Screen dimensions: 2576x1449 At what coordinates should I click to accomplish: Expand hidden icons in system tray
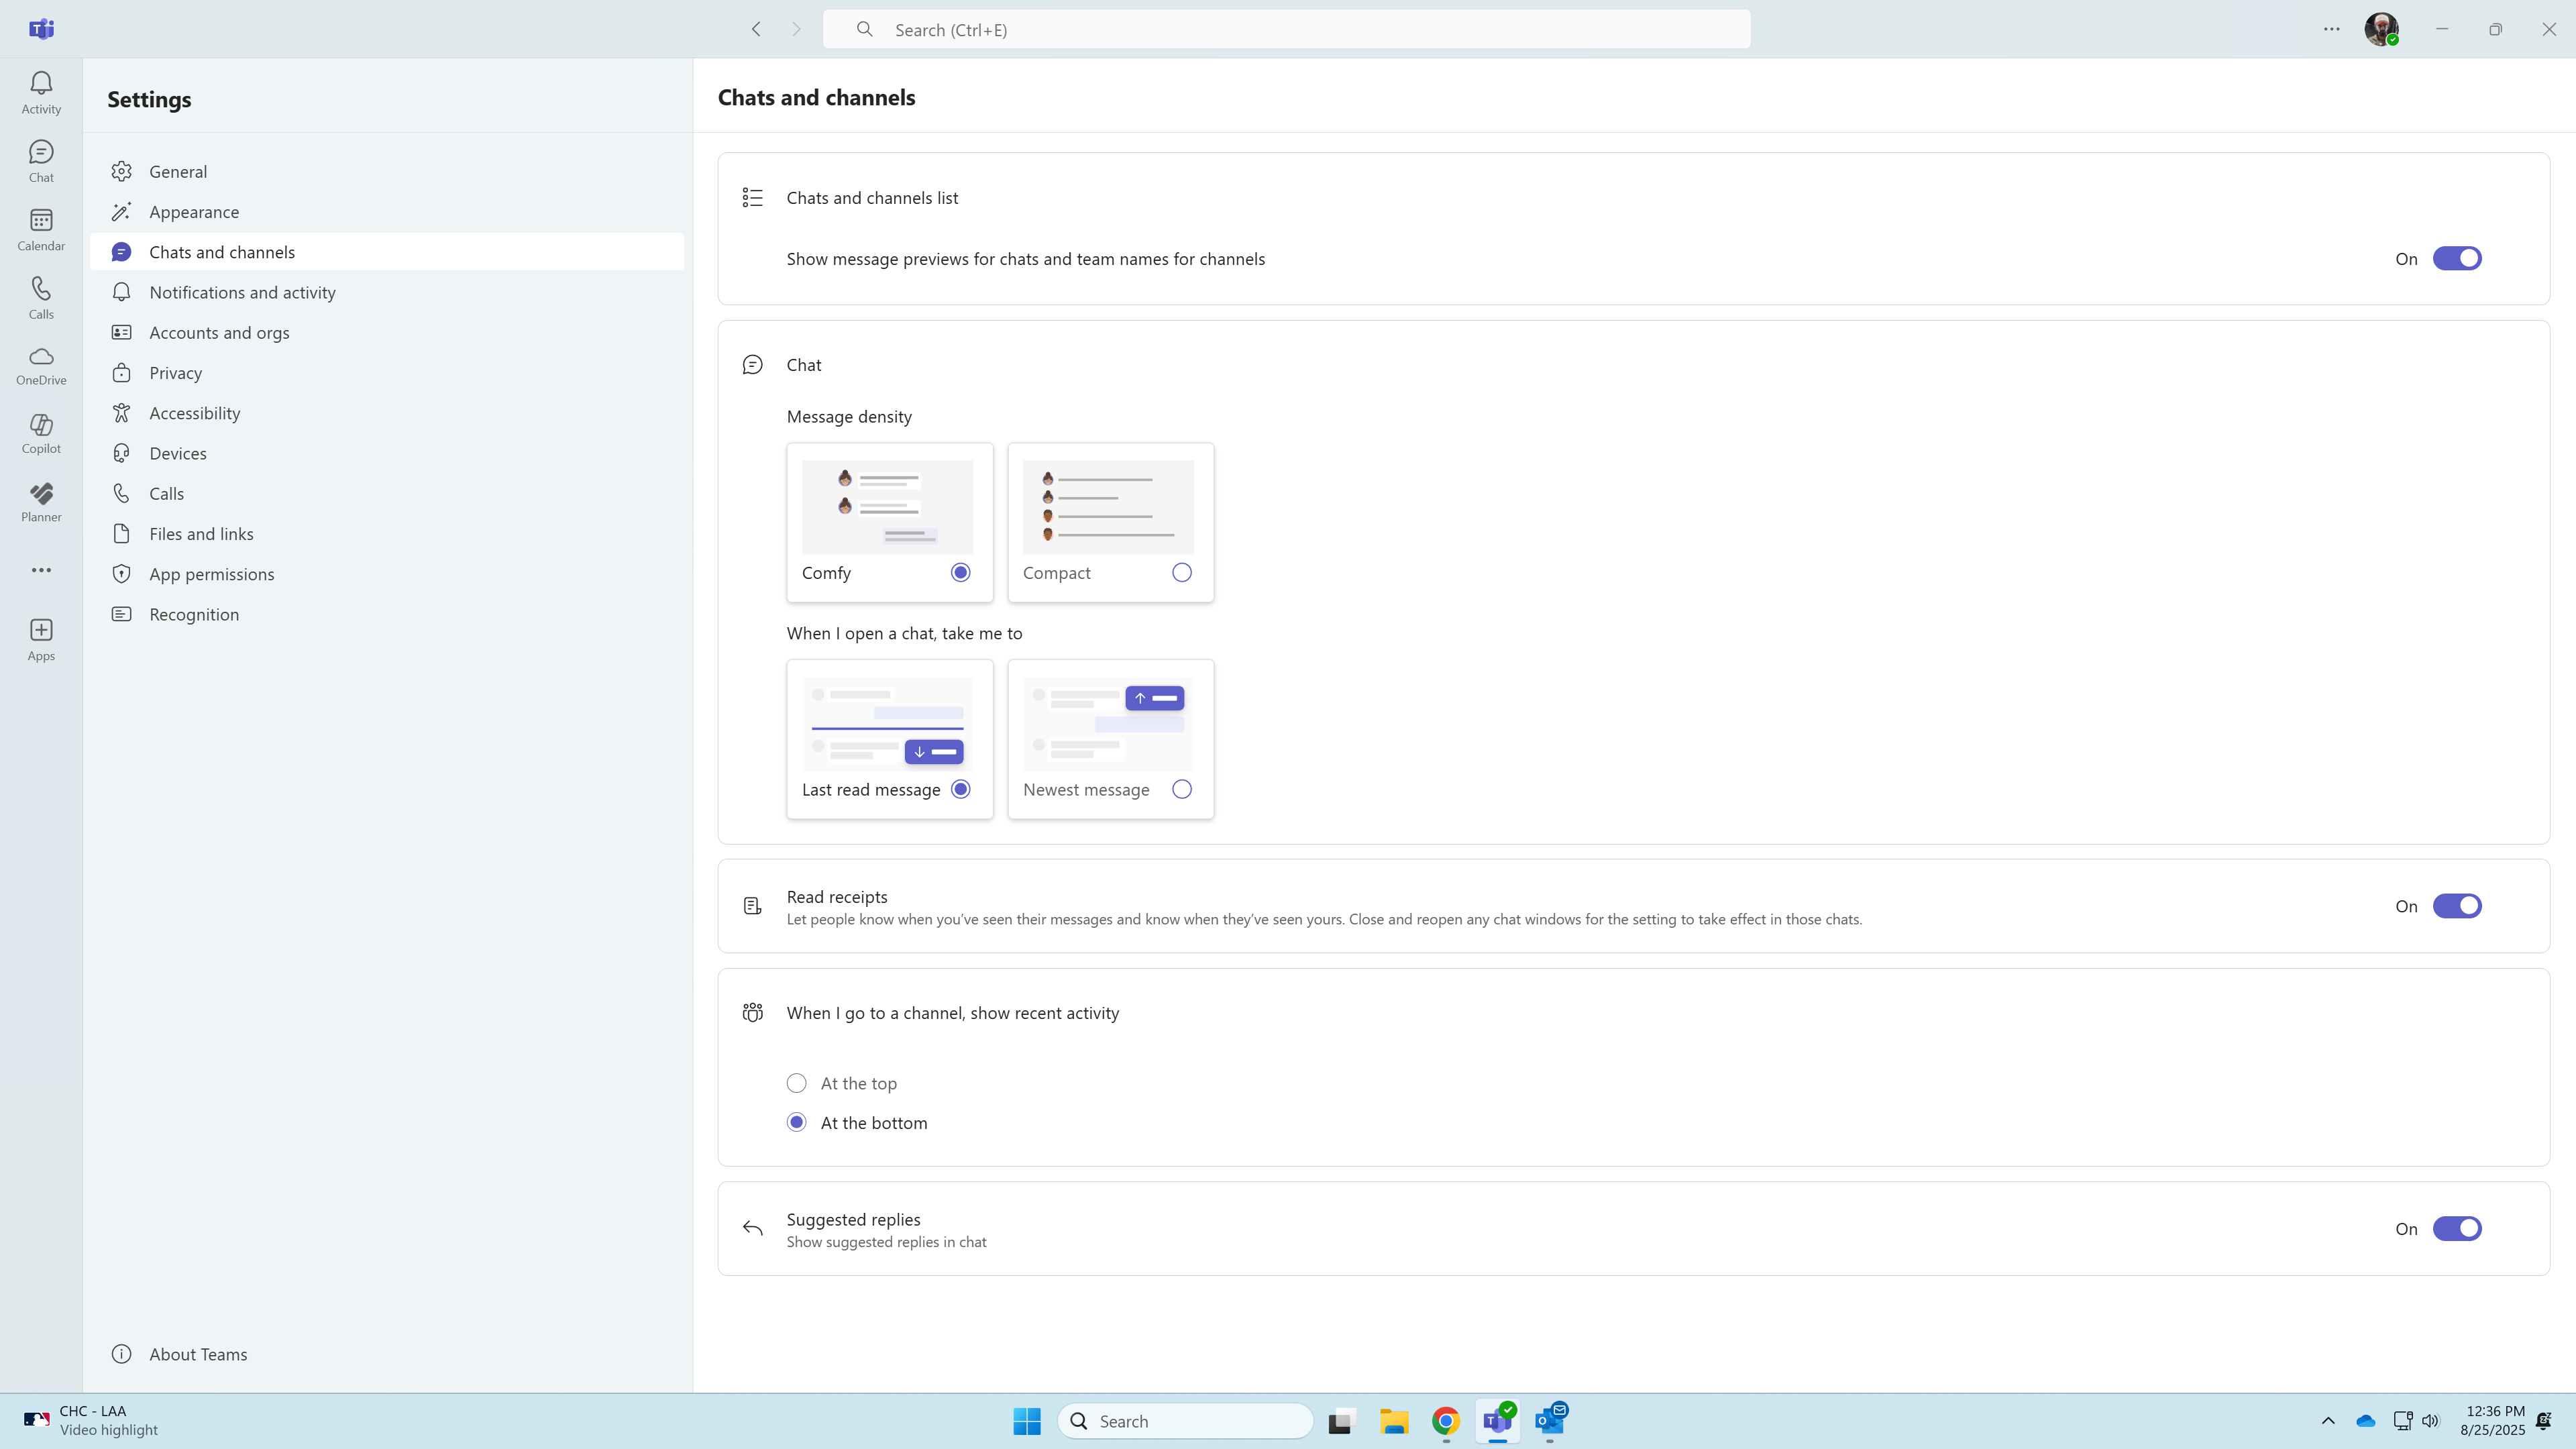2328,1420
